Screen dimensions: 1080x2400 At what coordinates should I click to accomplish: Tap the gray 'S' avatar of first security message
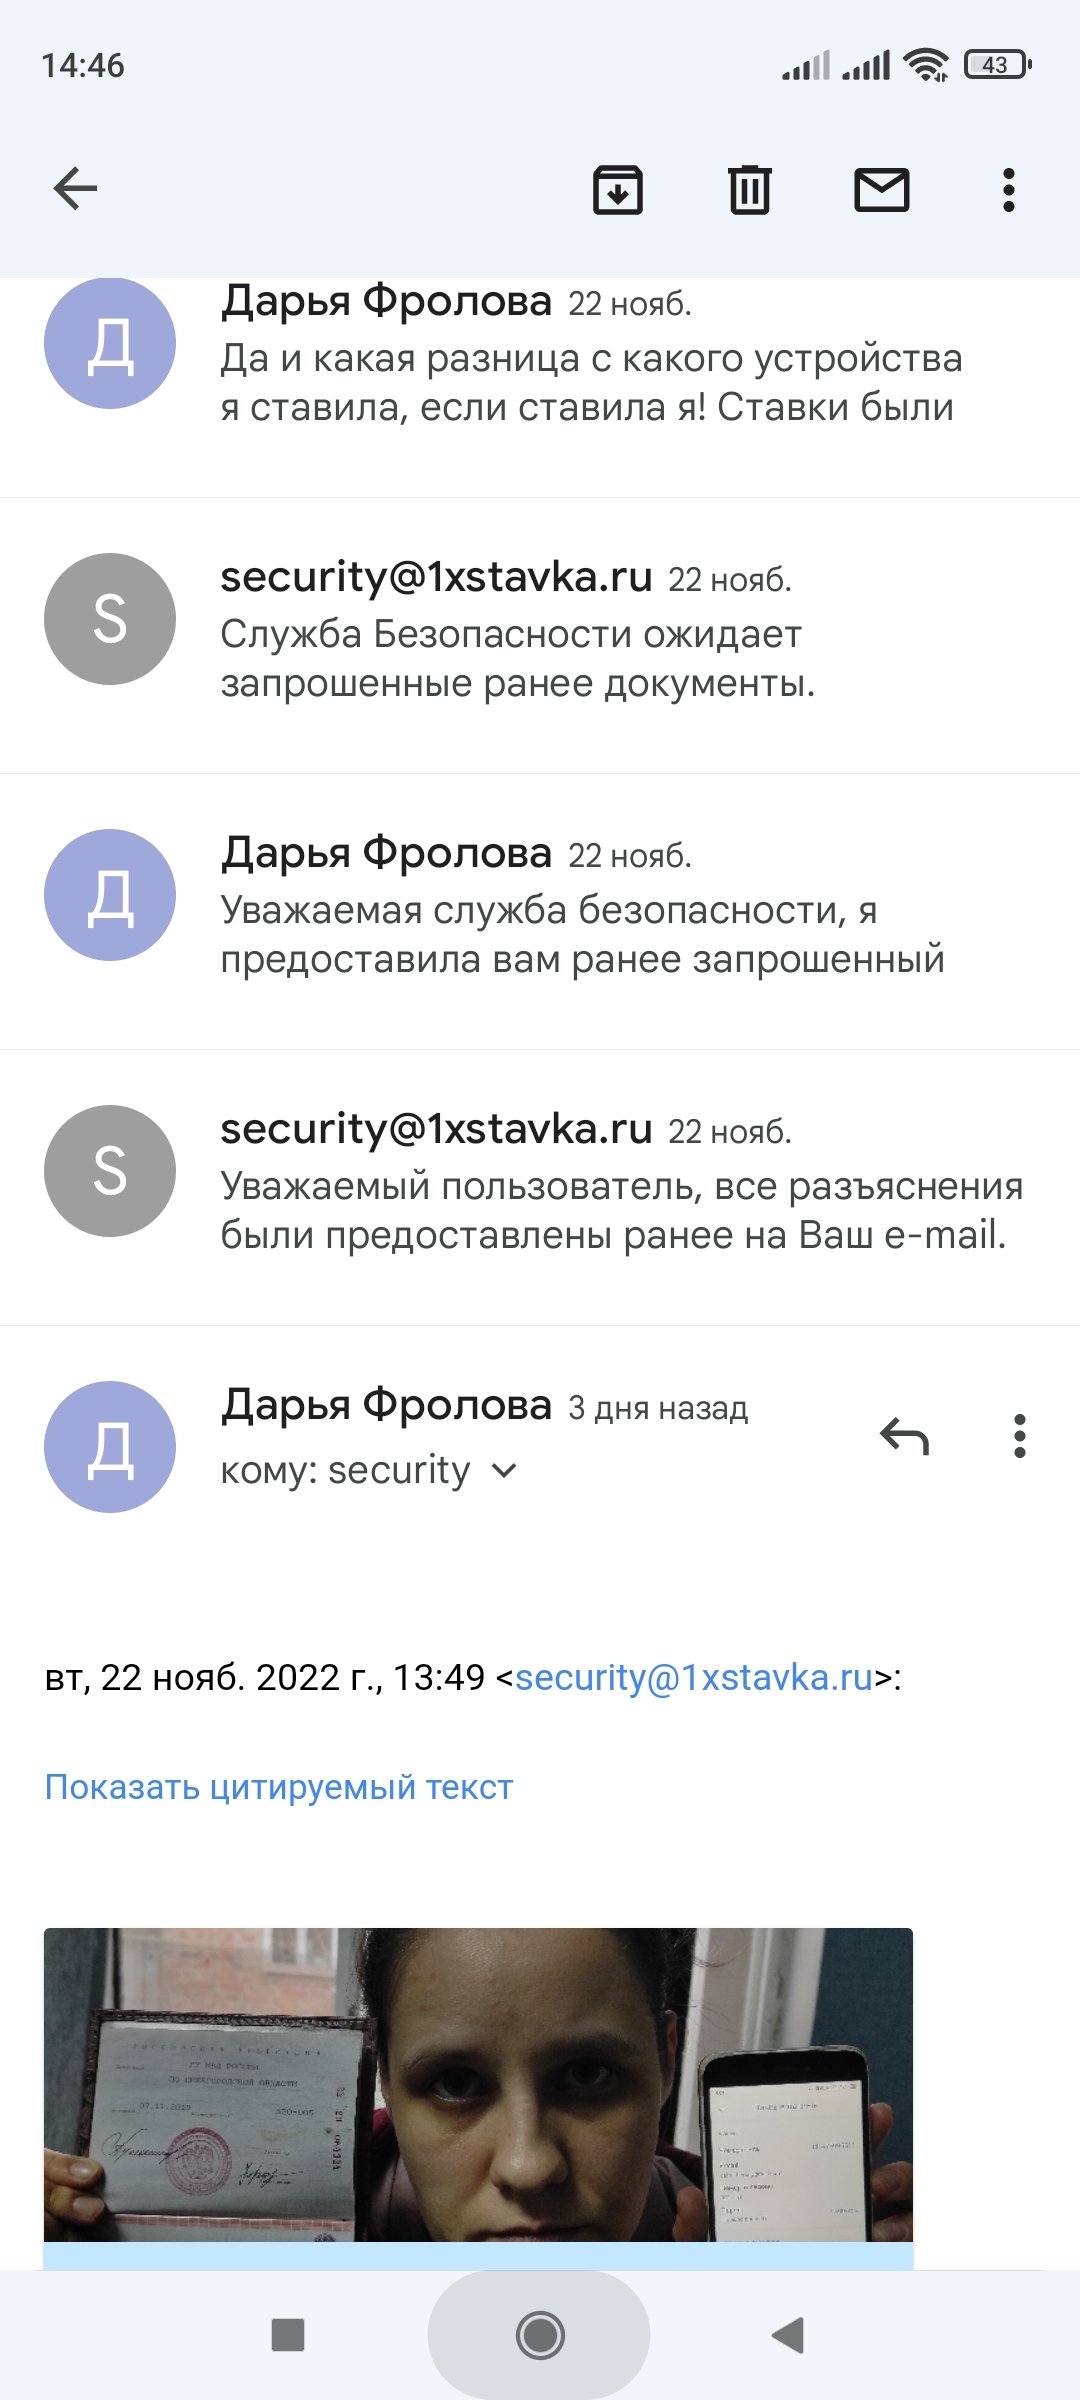coord(110,619)
